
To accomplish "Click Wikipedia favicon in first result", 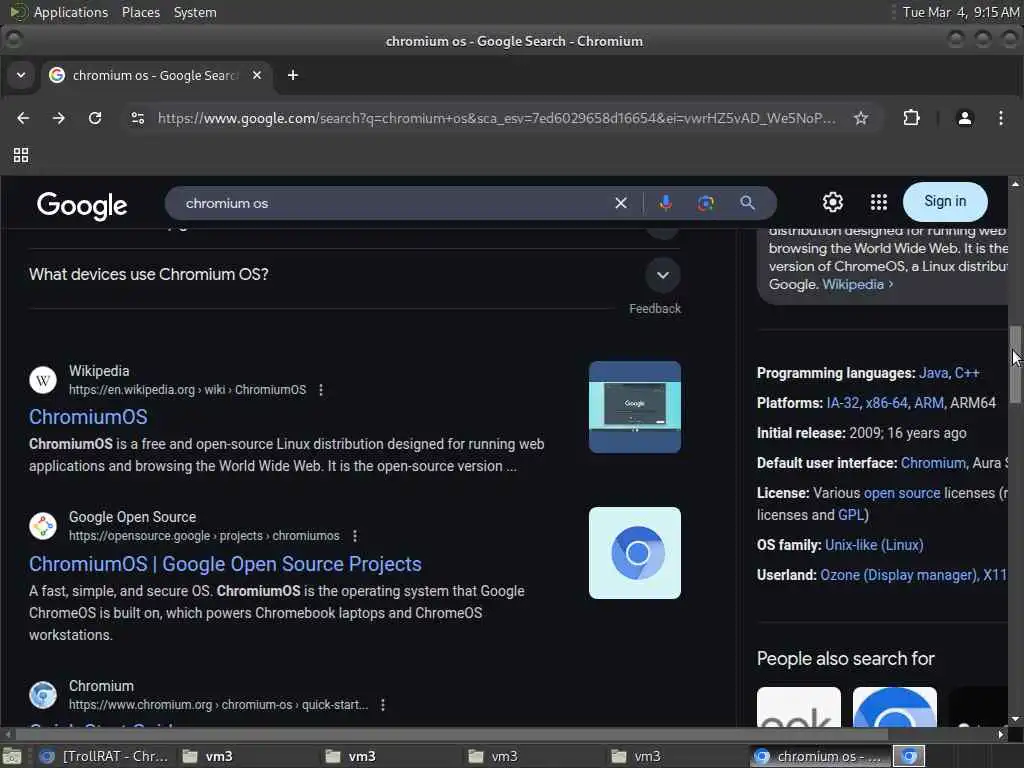I will click(x=43, y=380).
